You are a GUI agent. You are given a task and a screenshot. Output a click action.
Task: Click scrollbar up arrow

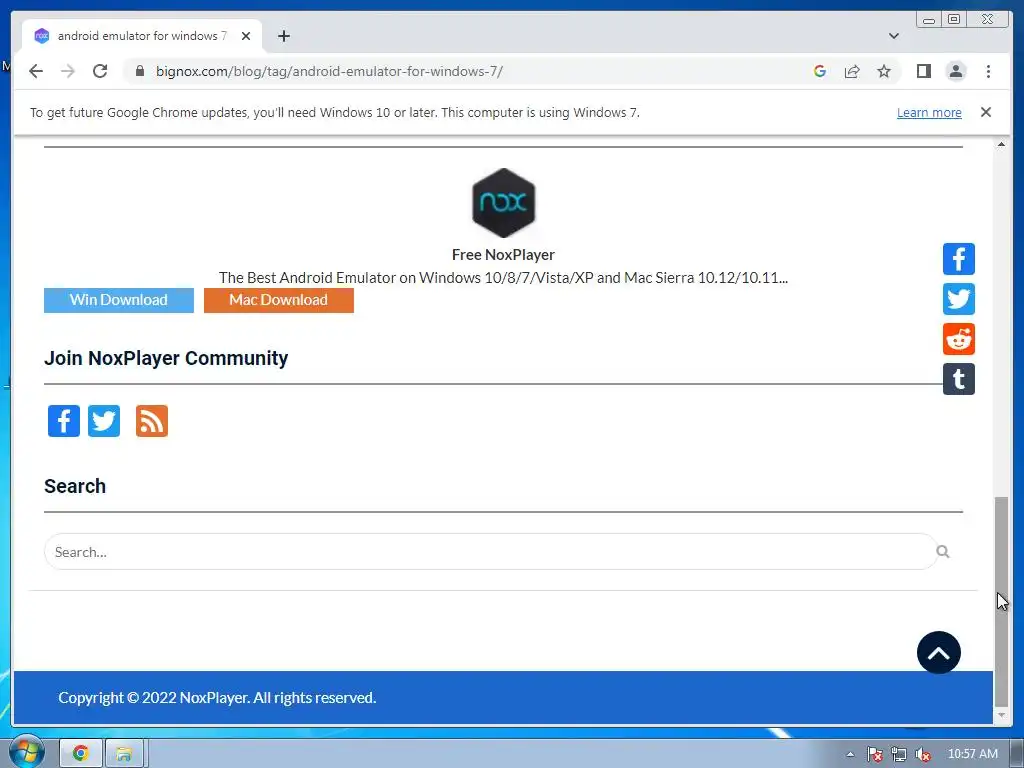[1001, 144]
